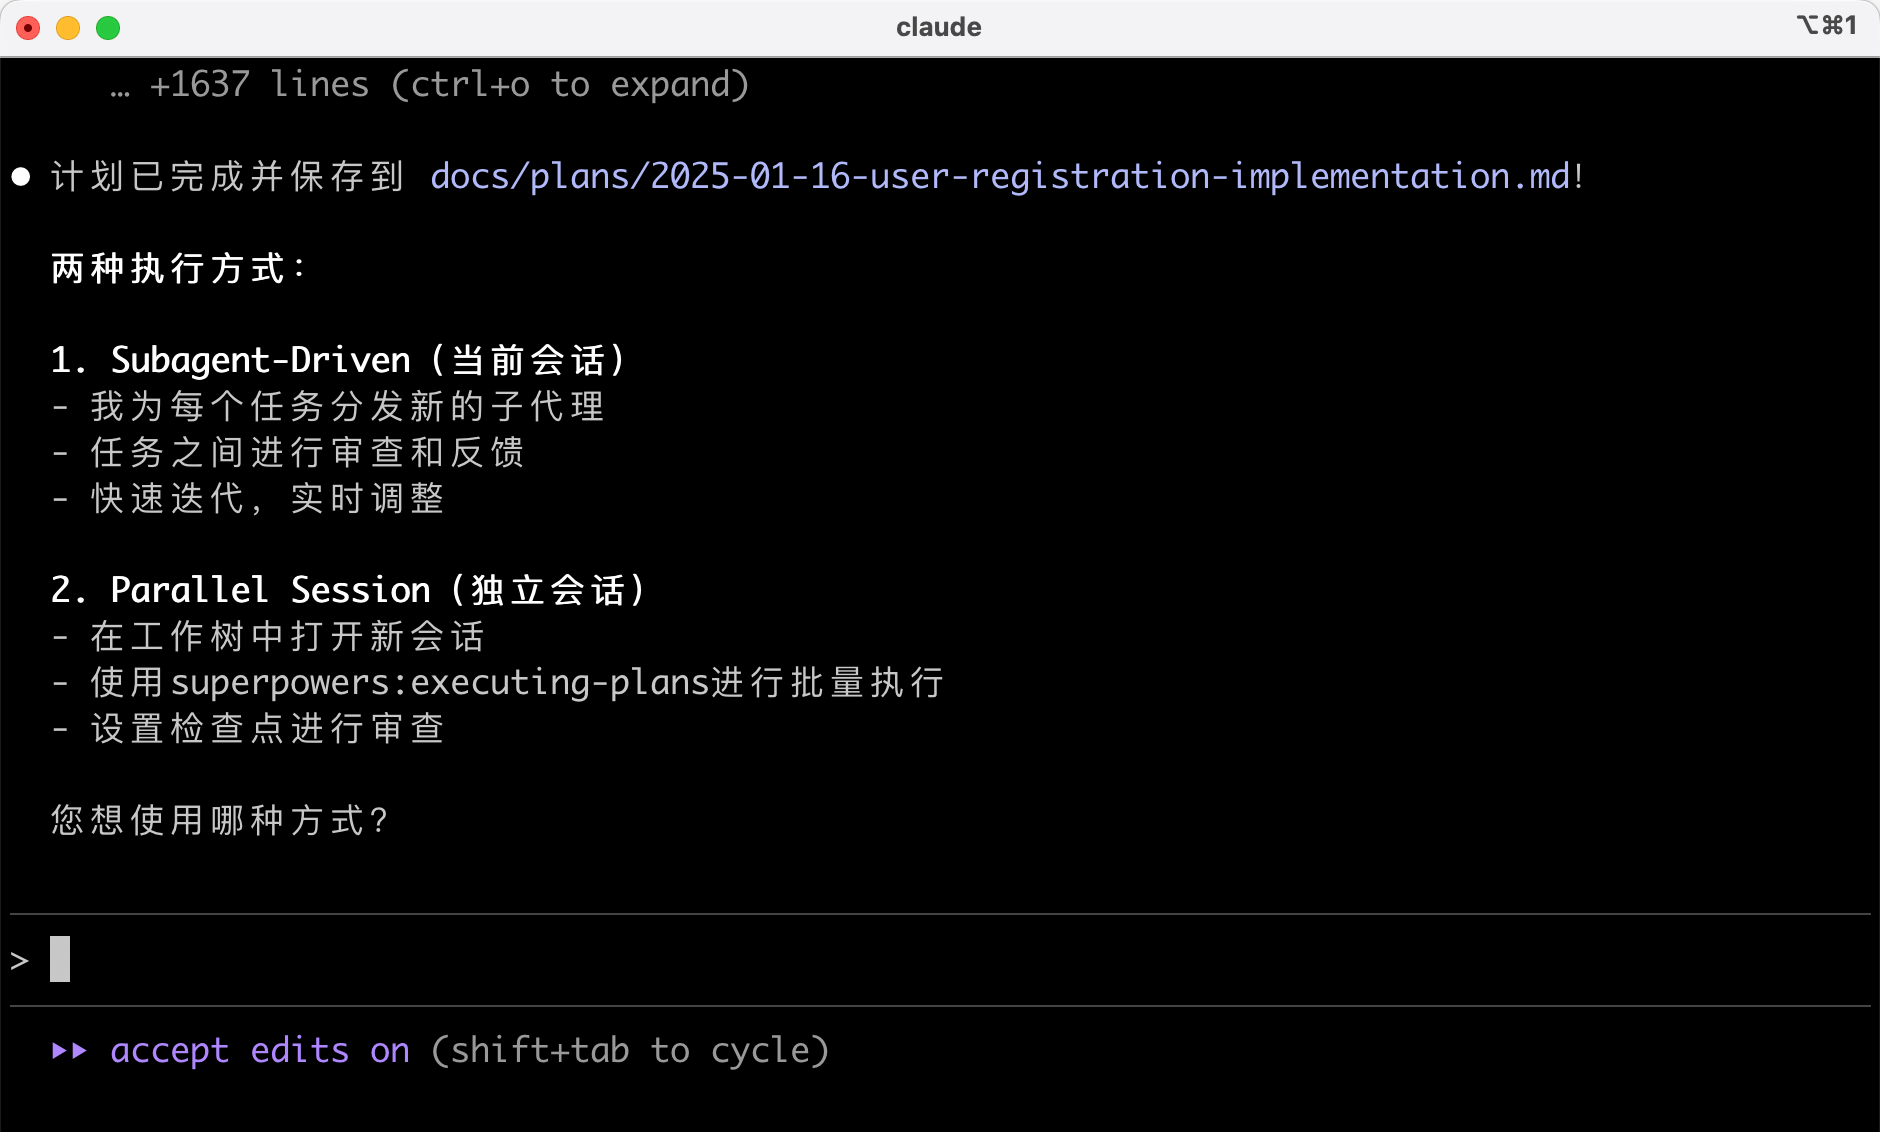Click line 我为每个任务分发新的子代理
Viewport: 1880px width, 1132px height.
(328, 407)
